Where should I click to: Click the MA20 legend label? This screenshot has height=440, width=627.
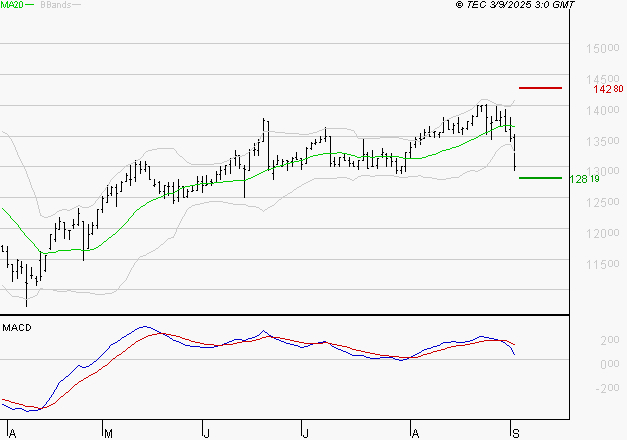11,5
